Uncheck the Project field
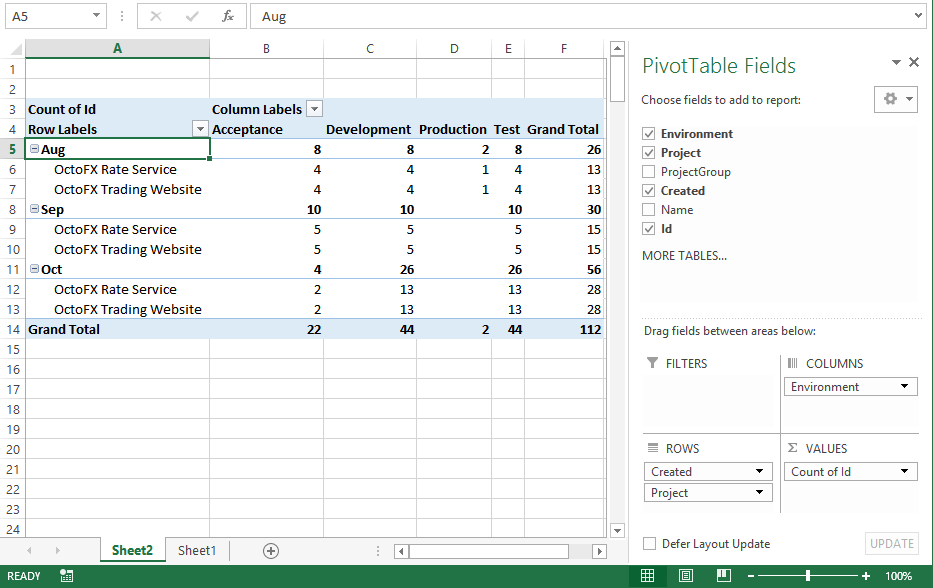This screenshot has width=933, height=588. tap(649, 153)
